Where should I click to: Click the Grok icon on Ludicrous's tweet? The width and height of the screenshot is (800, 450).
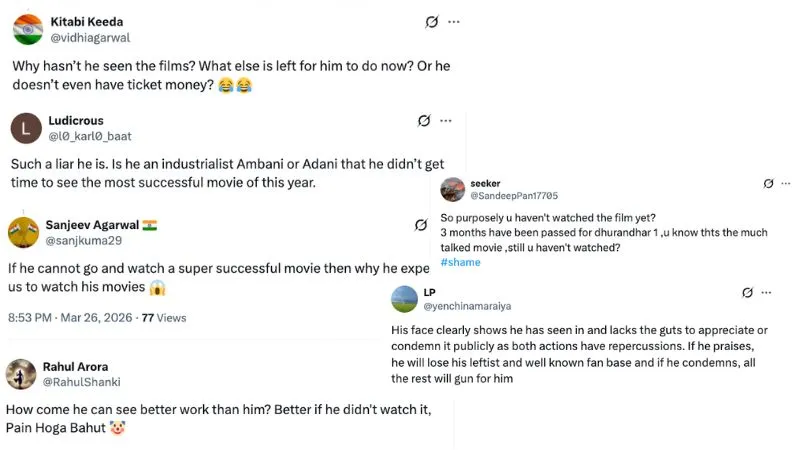(424, 121)
